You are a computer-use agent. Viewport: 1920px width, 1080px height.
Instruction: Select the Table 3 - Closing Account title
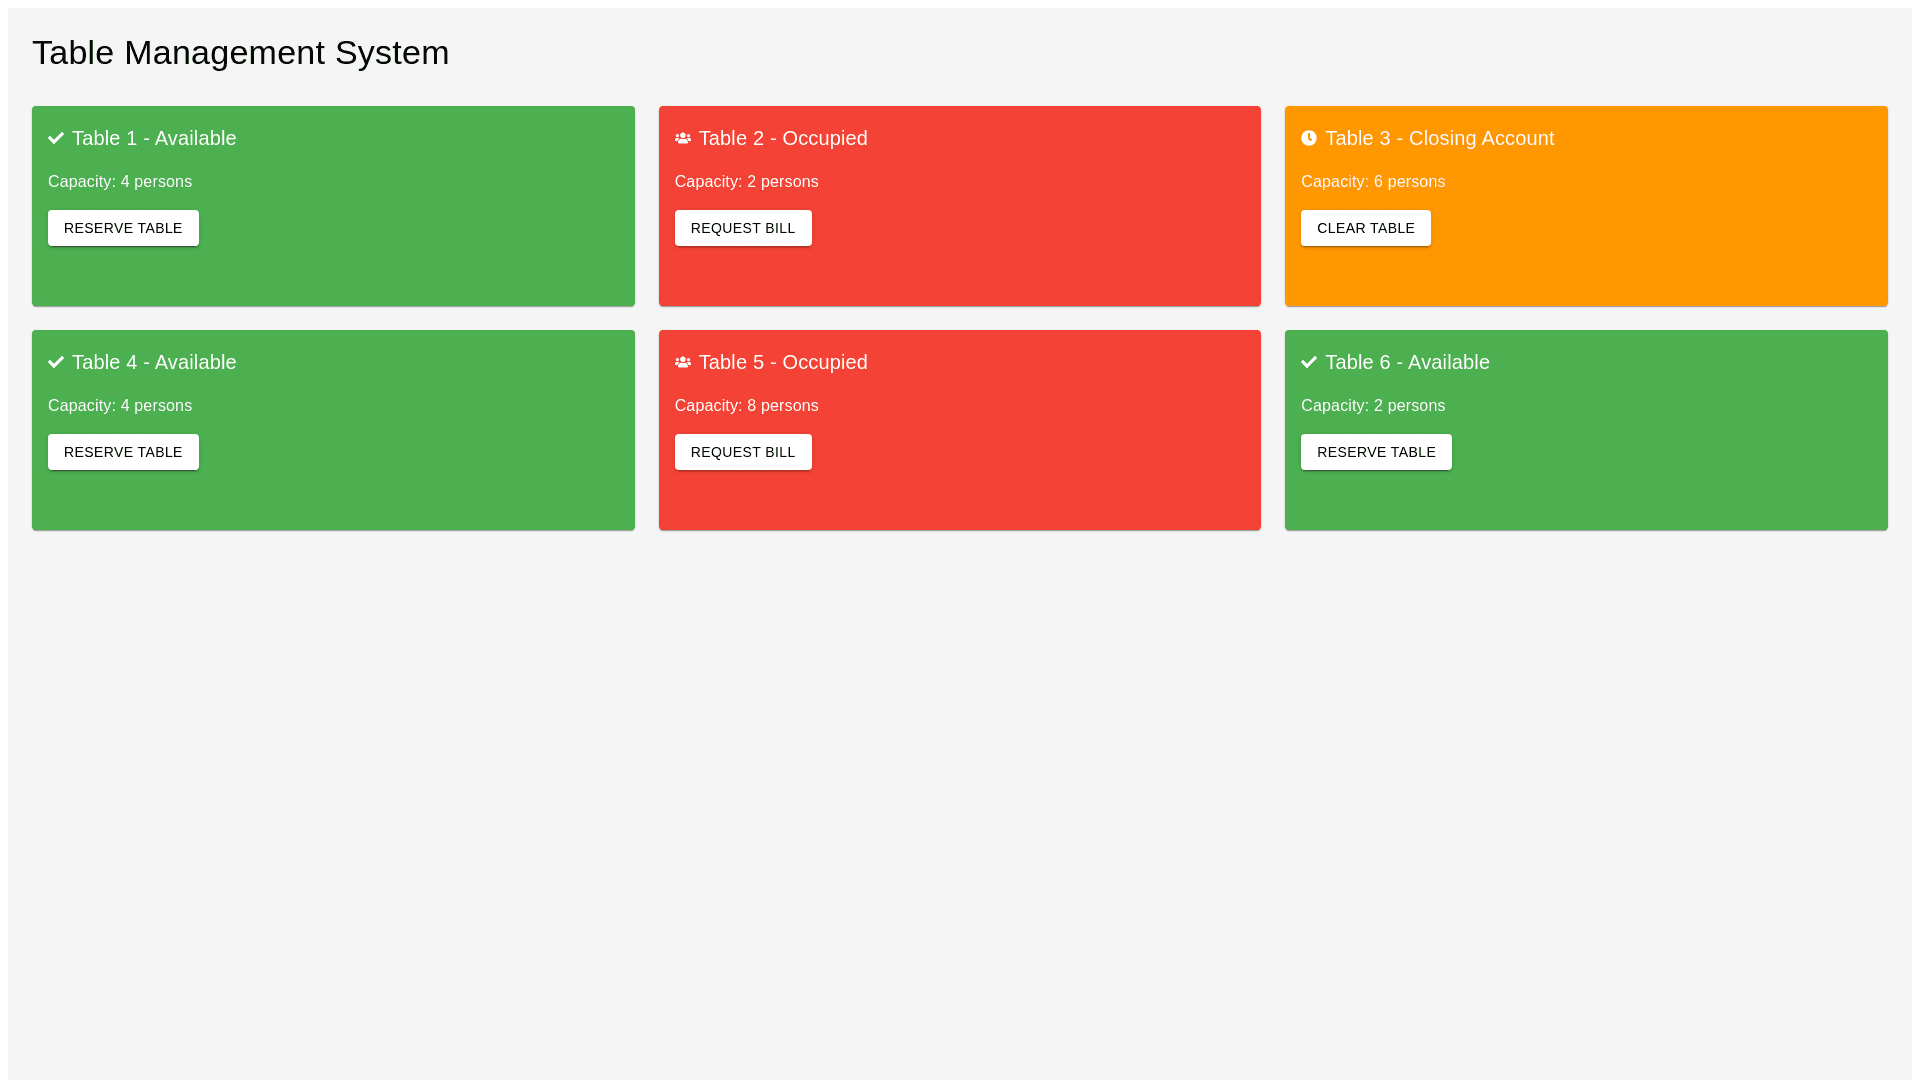[1439, 138]
